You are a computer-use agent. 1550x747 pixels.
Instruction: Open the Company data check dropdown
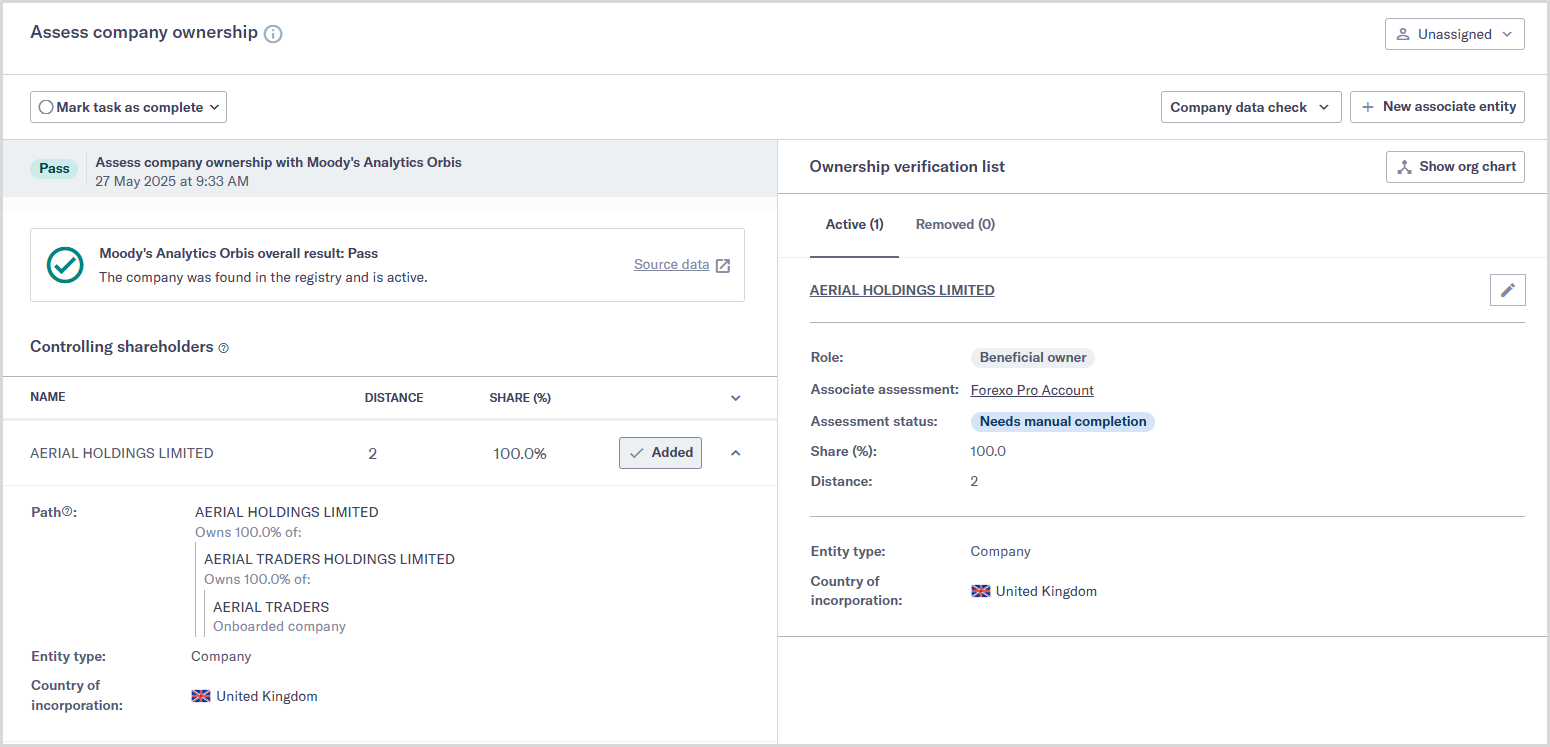point(1250,107)
